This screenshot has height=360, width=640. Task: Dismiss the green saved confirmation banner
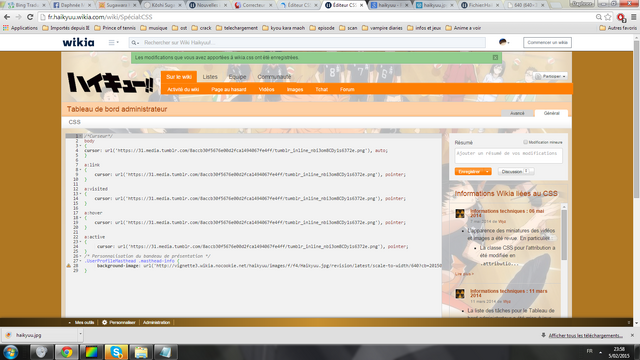click(495, 58)
